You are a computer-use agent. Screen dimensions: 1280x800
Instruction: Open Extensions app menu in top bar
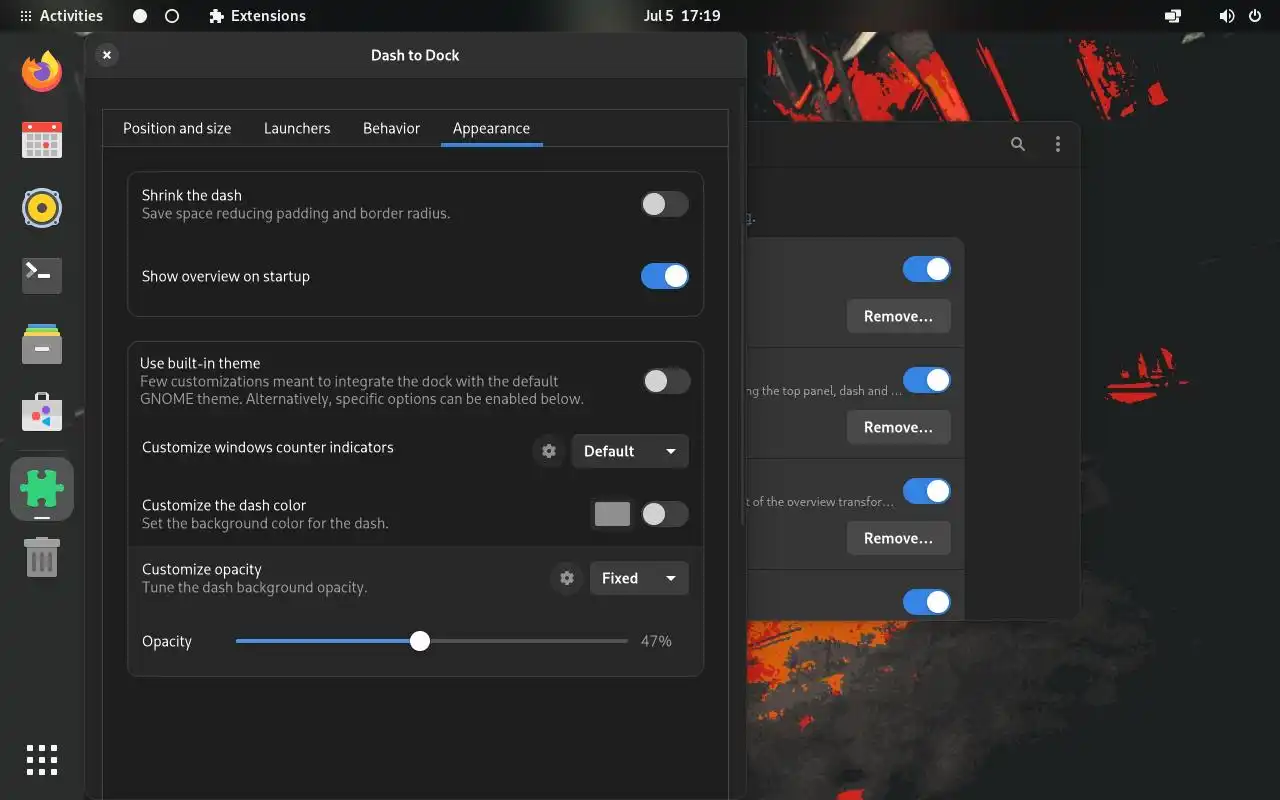point(258,16)
